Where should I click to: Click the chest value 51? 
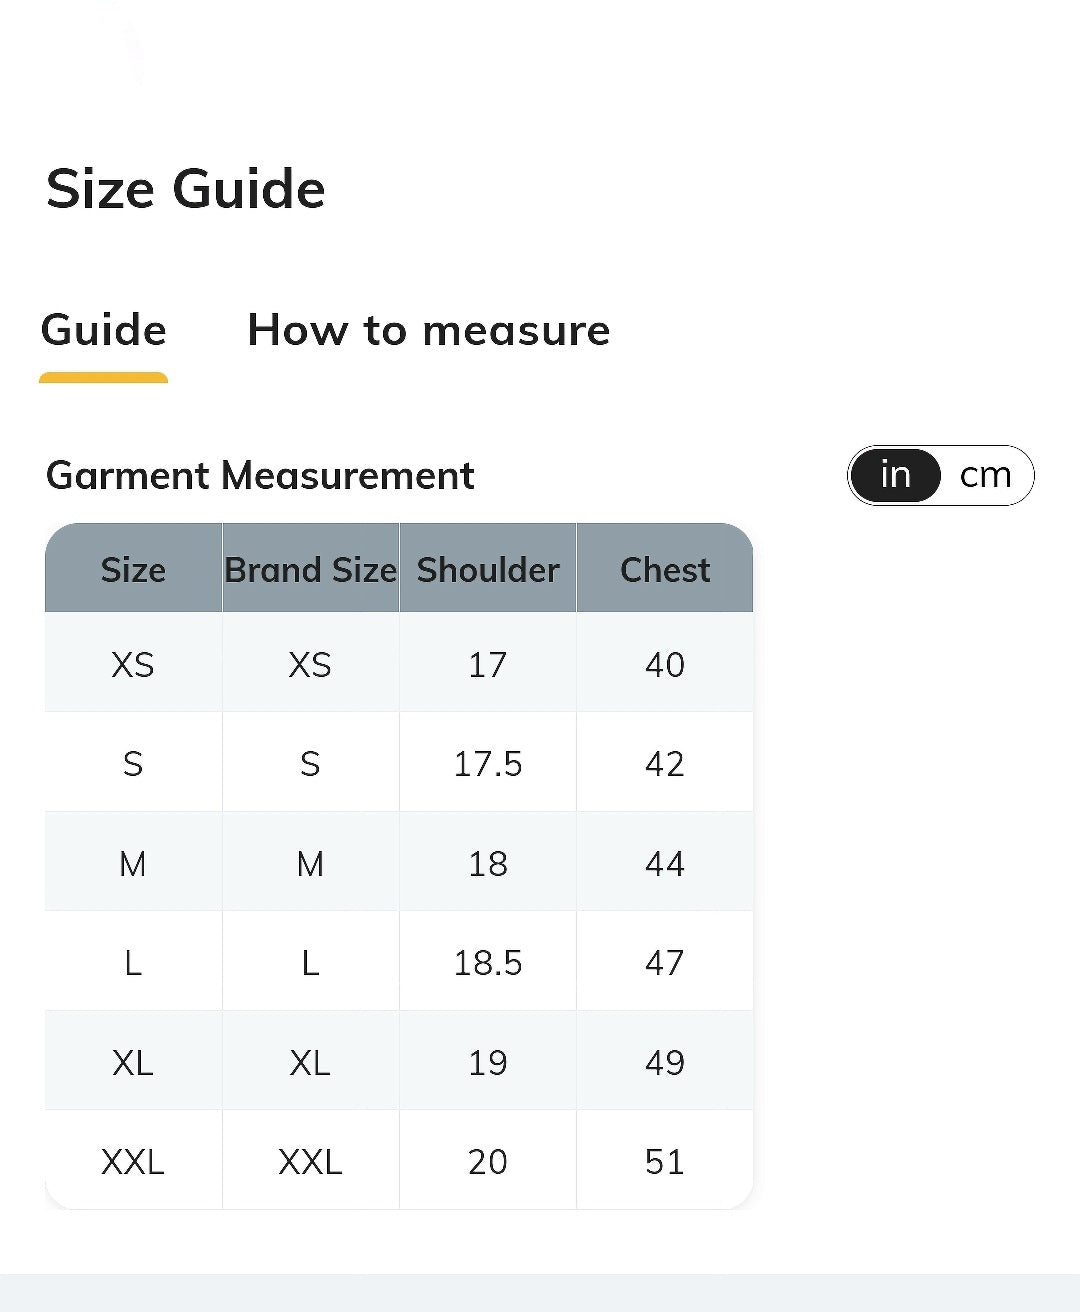[x=665, y=1161]
